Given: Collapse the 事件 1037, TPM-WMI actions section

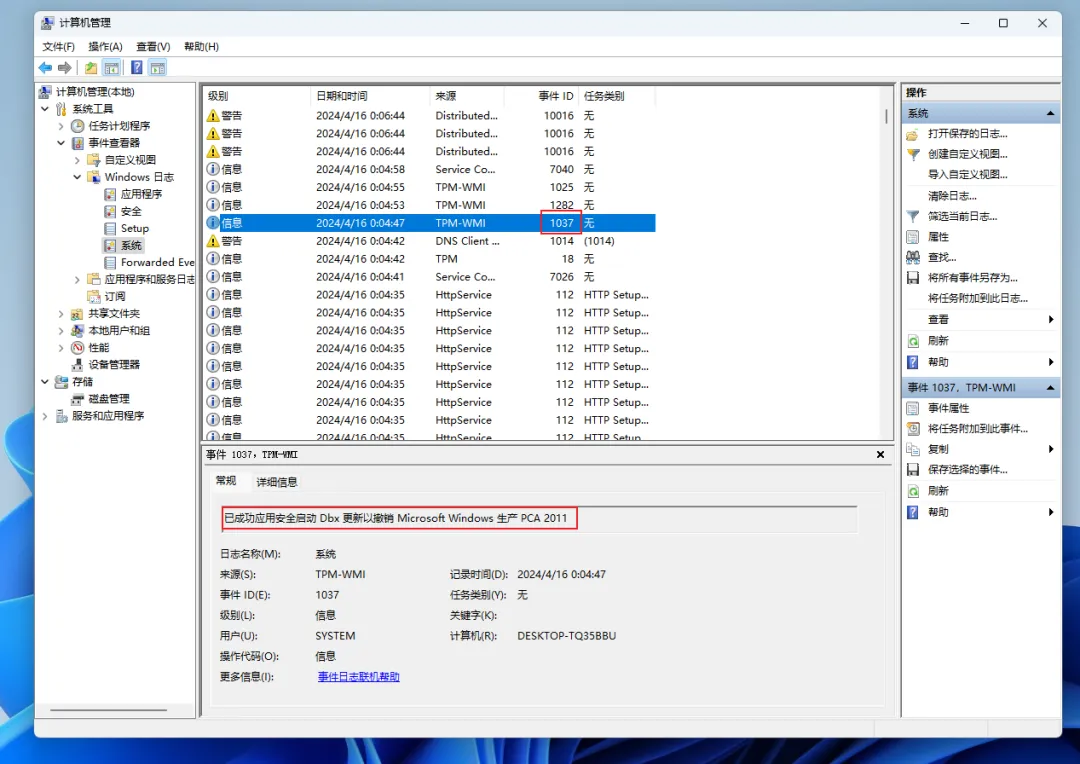Looking at the screenshot, I should [x=1050, y=388].
